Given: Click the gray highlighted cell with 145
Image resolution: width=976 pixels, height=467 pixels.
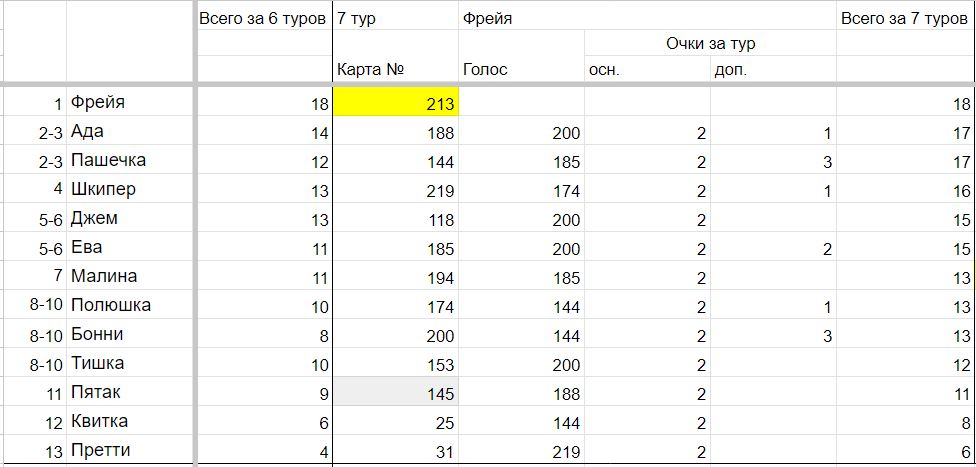Looking at the screenshot, I should click(x=396, y=393).
